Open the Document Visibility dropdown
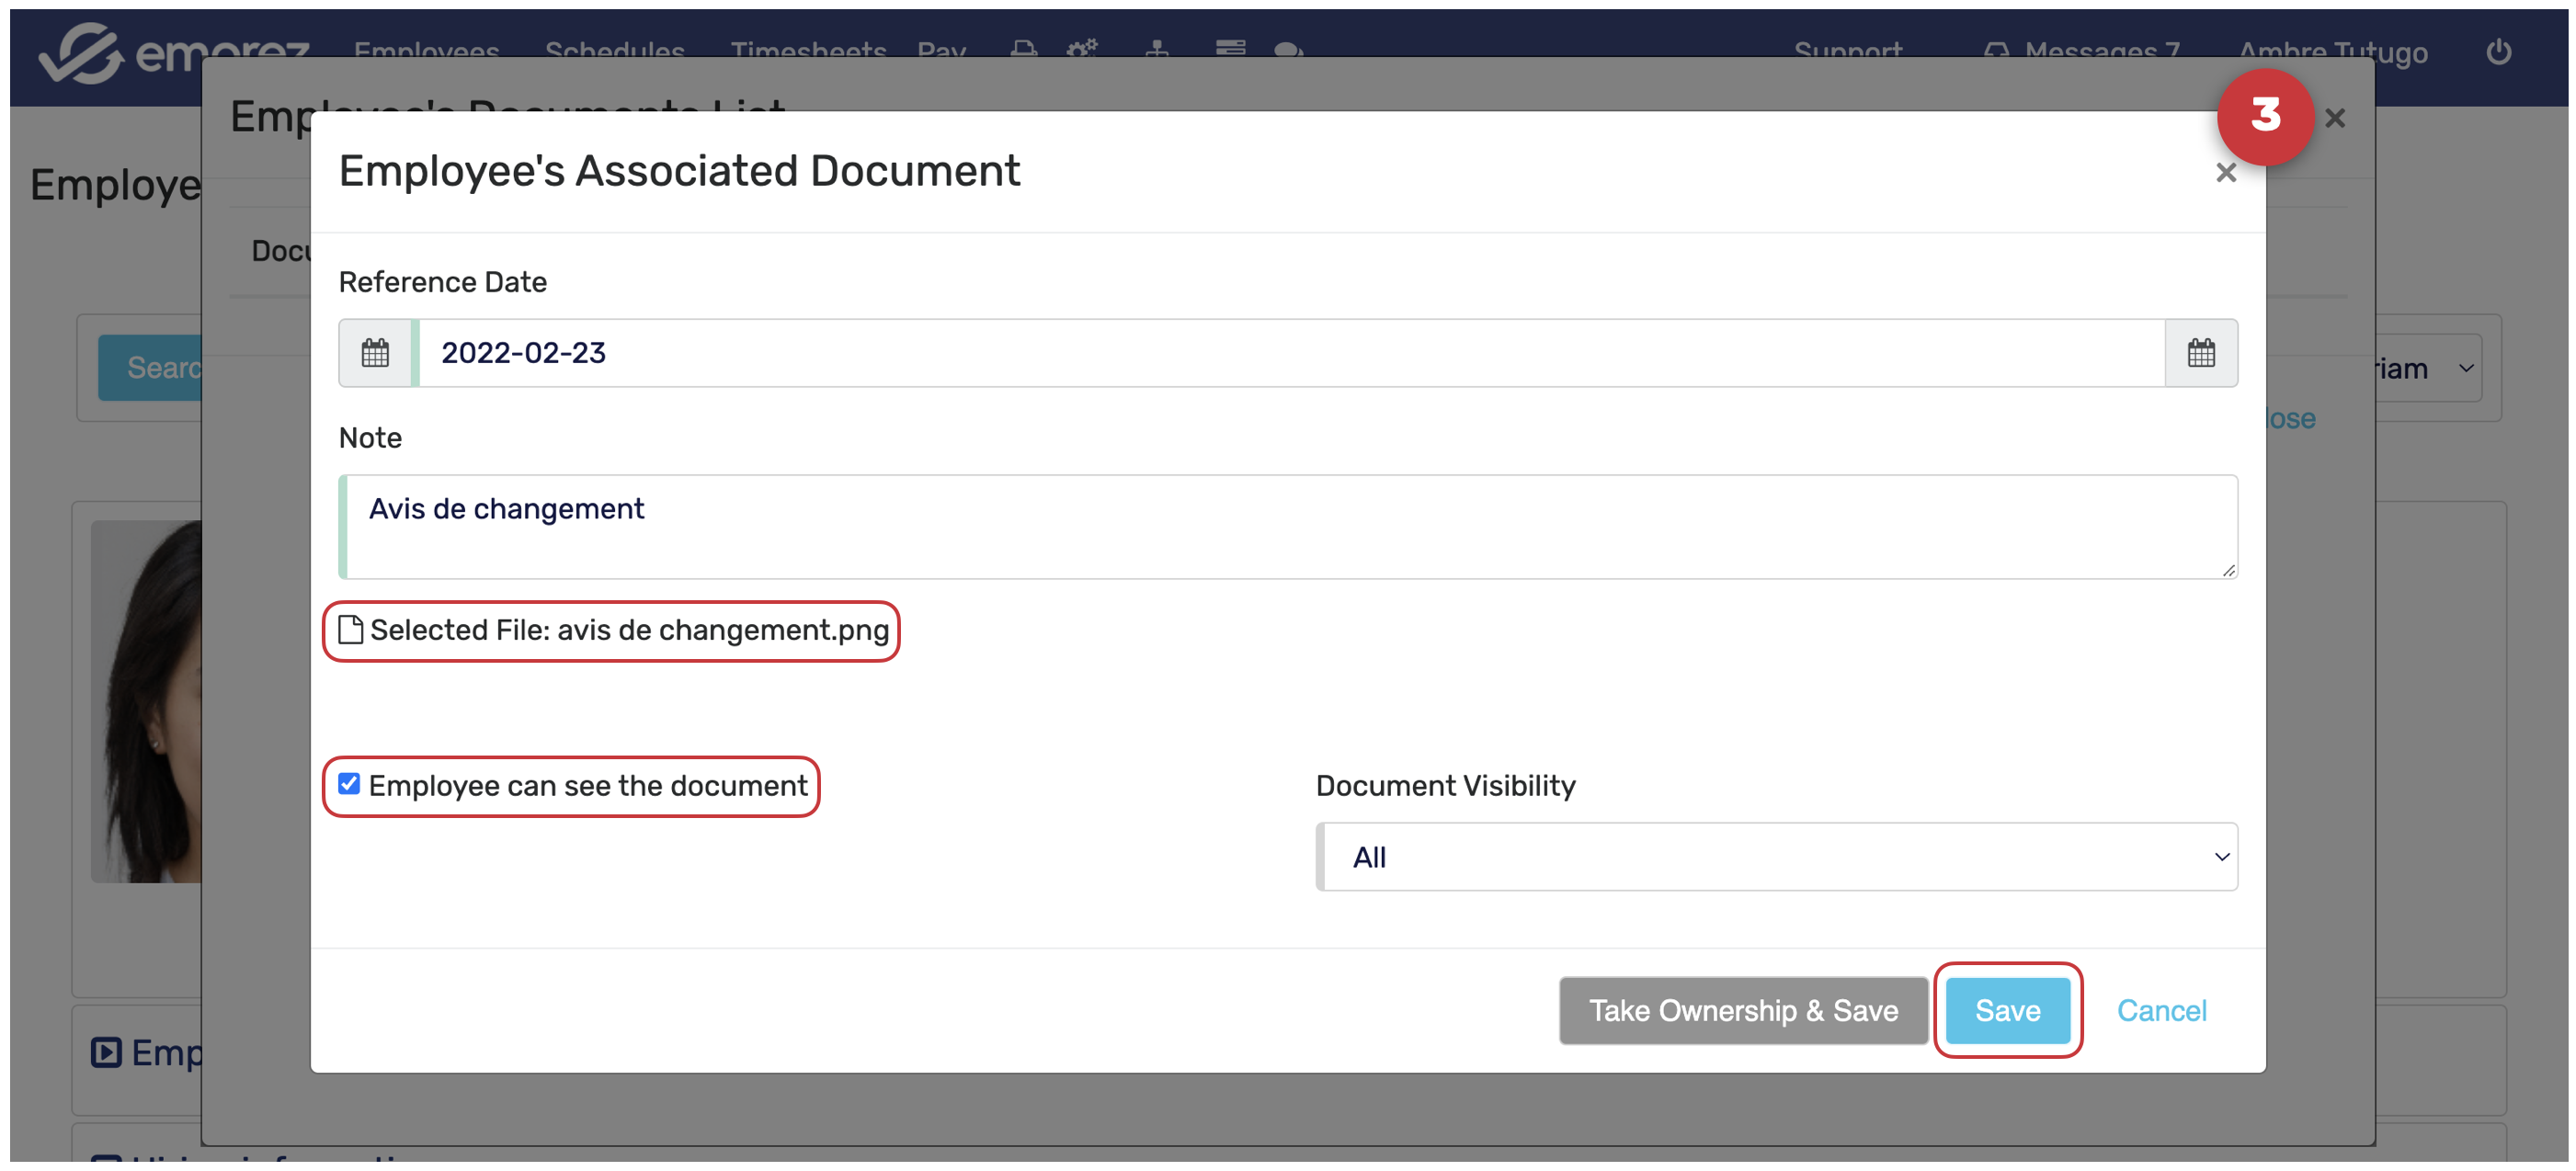 click(x=1777, y=857)
